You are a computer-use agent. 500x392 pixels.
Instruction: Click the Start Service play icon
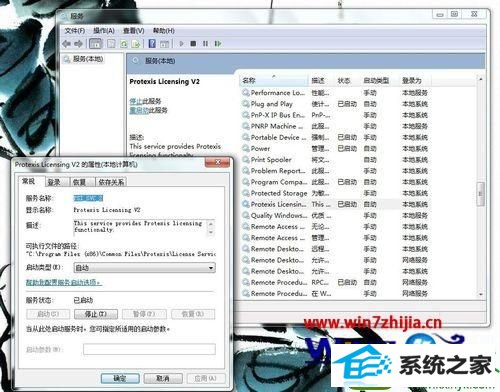click(181, 44)
